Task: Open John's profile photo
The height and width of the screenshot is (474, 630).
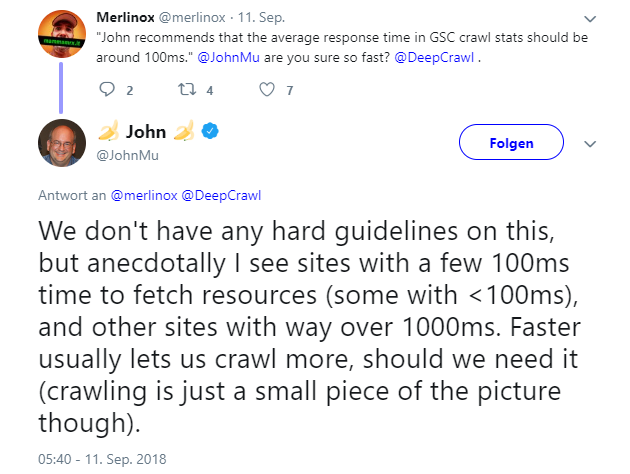Action: point(61,143)
